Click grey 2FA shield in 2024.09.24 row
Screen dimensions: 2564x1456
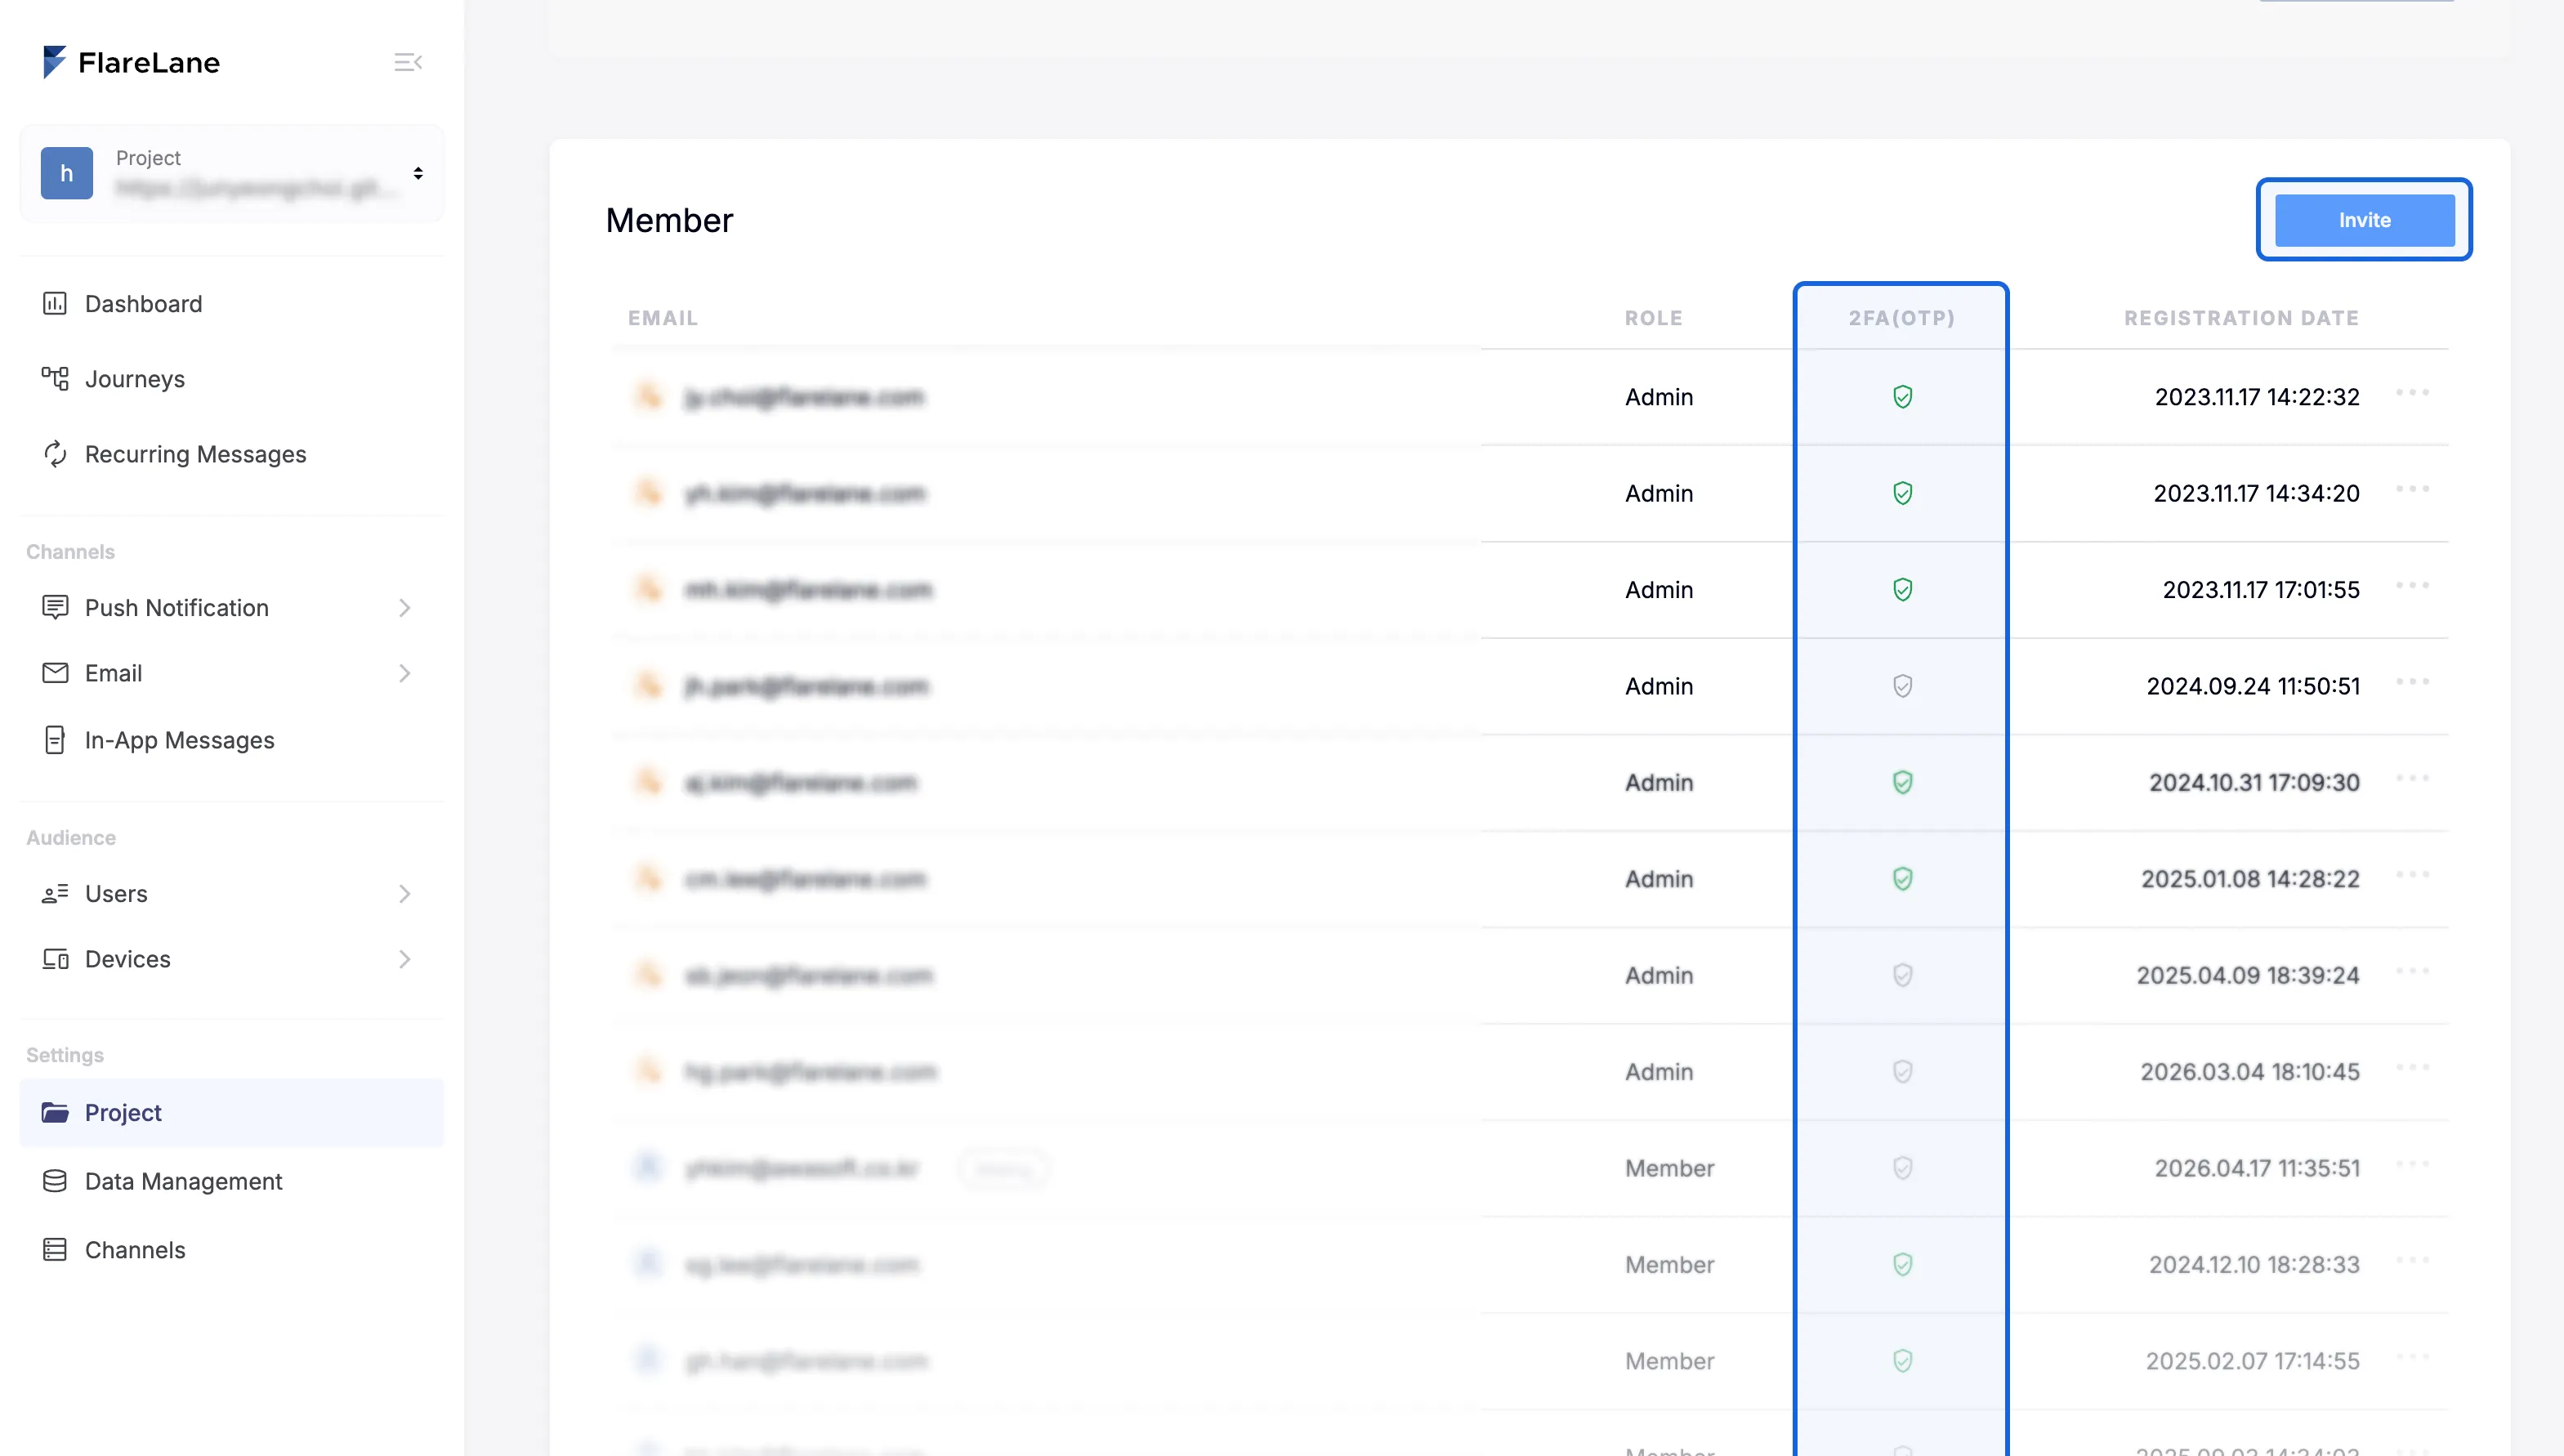coord(1902,686)
